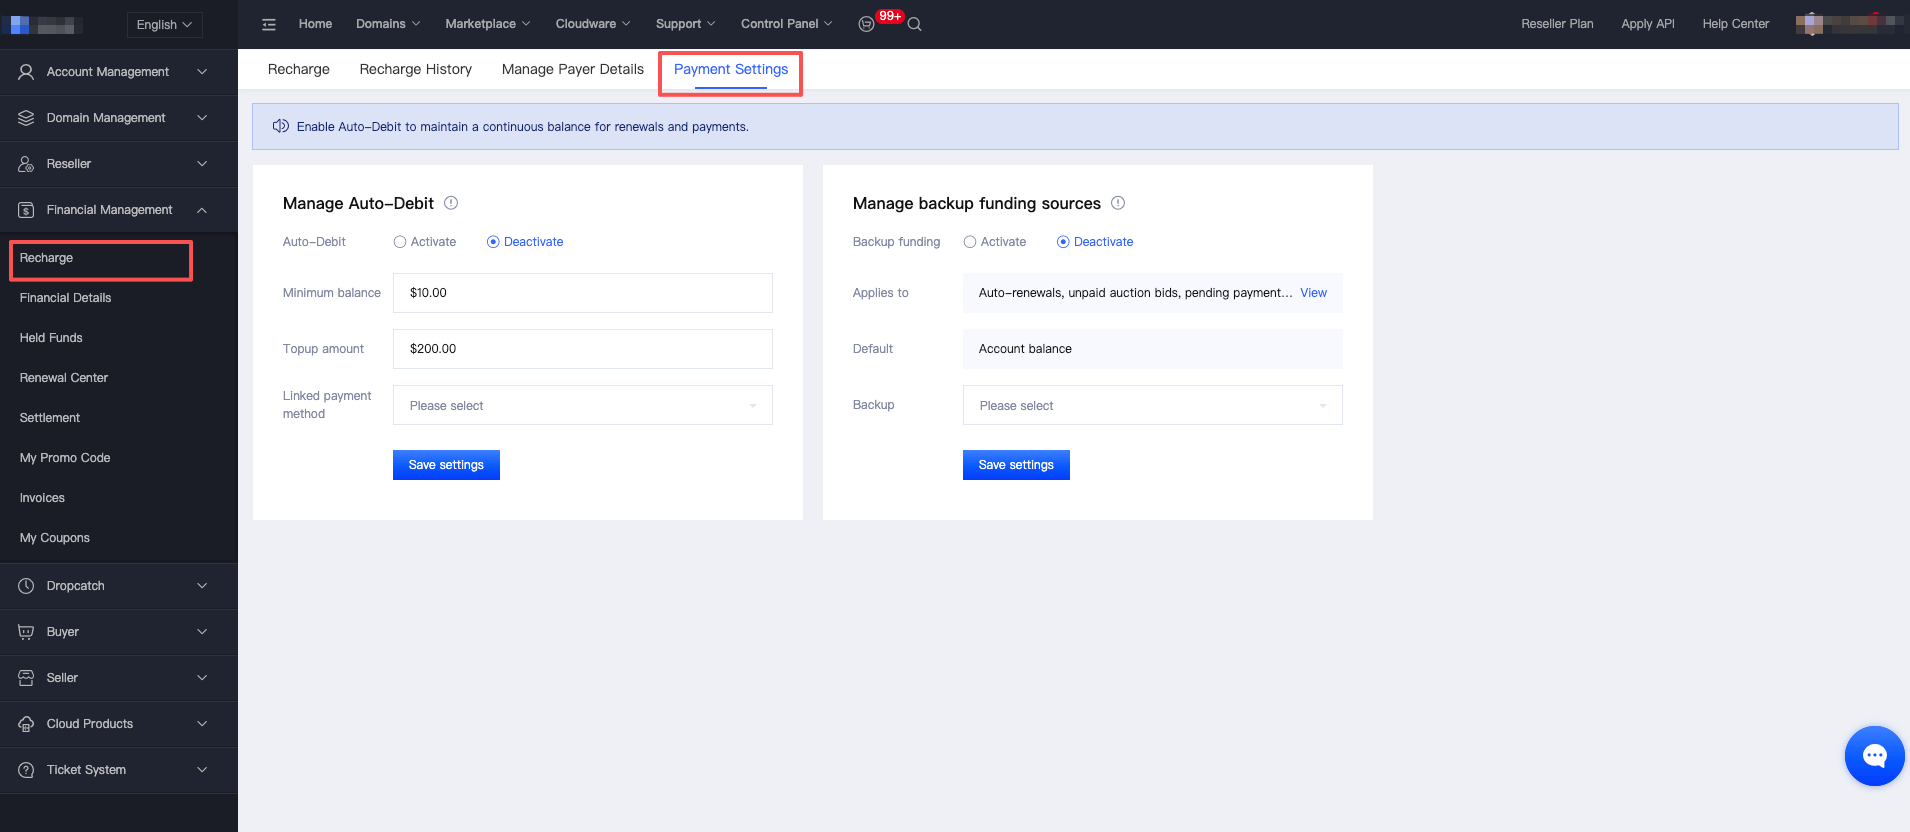Click the Cloud Products icon in sidebar
The image size is (1910, 832).
[26, 724]
